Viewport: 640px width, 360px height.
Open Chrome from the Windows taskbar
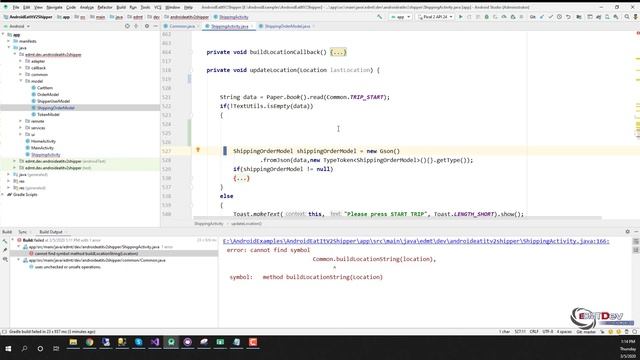(x=89, y=342)
